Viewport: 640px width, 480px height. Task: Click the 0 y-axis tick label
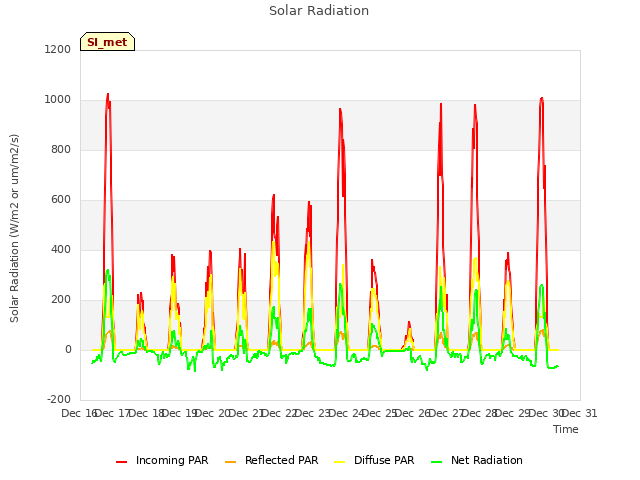[x=68, y=349]
